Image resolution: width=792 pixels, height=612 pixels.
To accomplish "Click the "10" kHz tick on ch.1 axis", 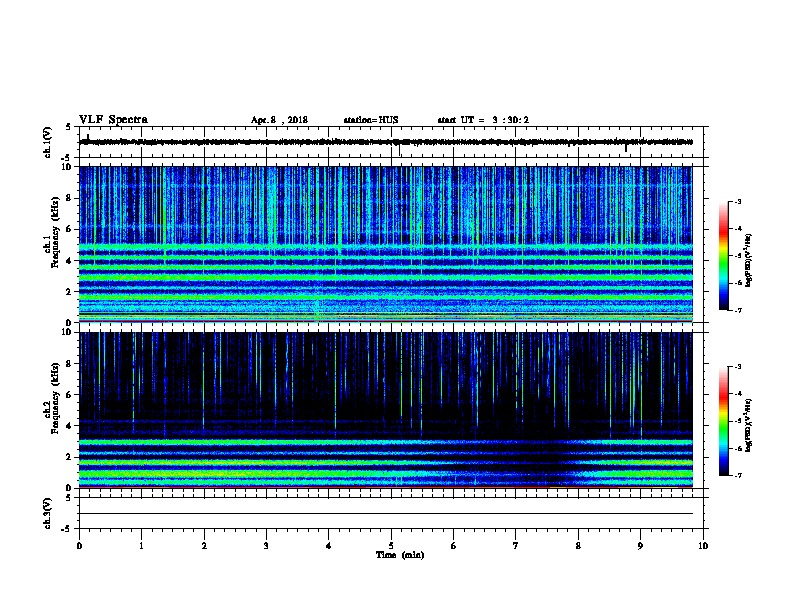I will [x=68, y=167].
